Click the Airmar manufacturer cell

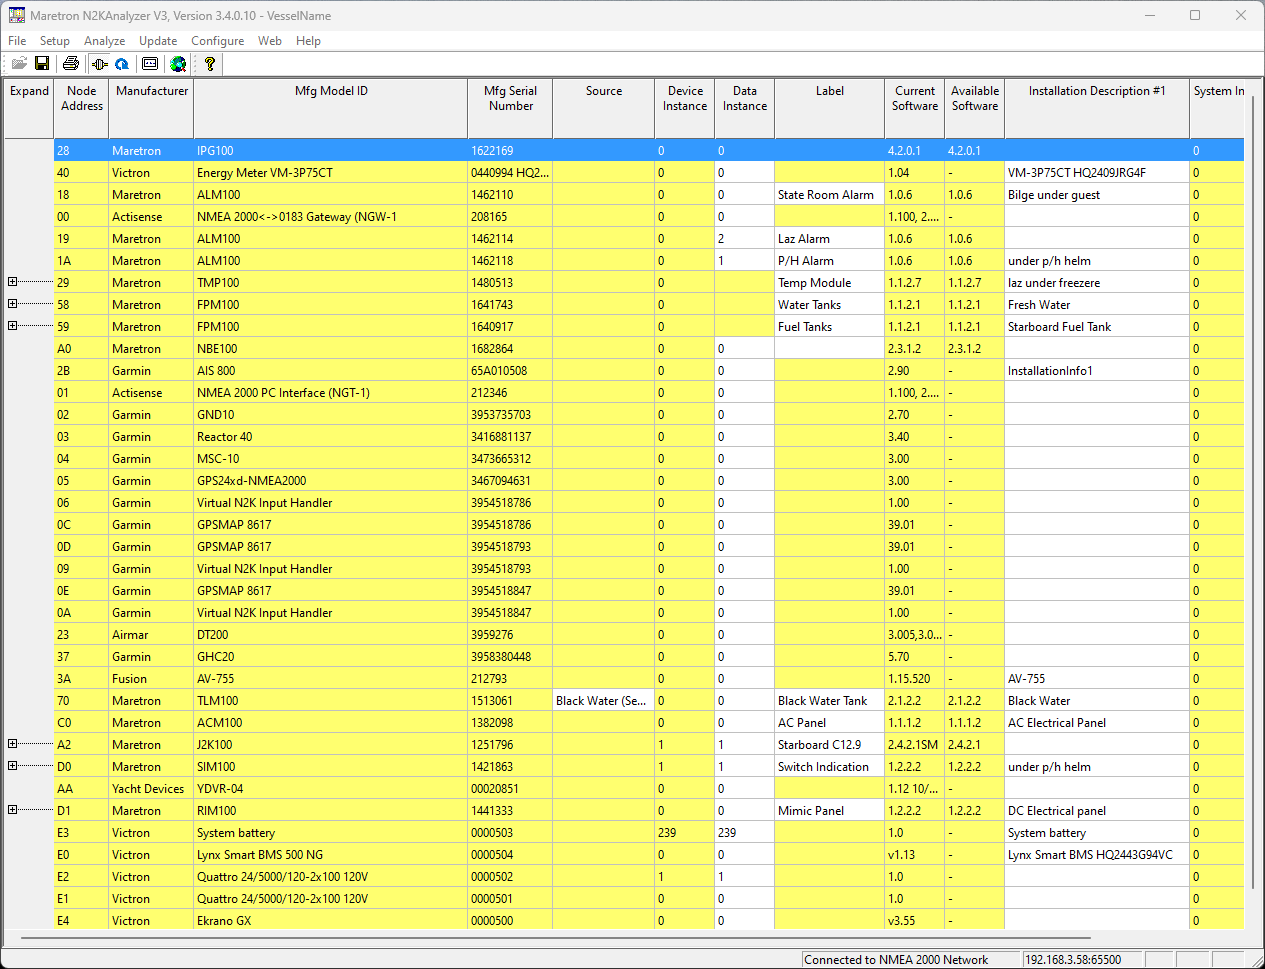pos(152,635)
